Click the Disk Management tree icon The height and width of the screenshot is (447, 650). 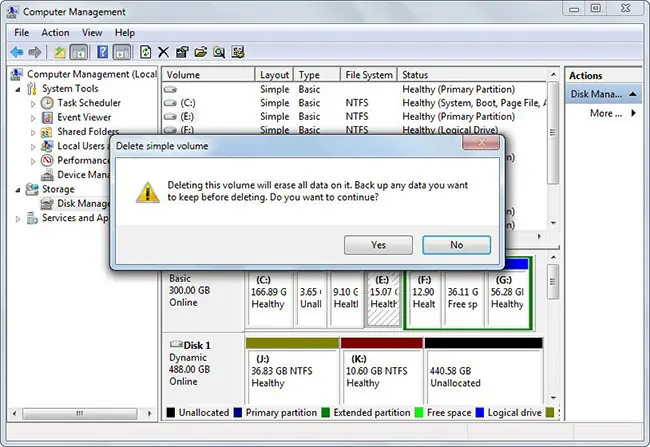click(x=47, y=204)
